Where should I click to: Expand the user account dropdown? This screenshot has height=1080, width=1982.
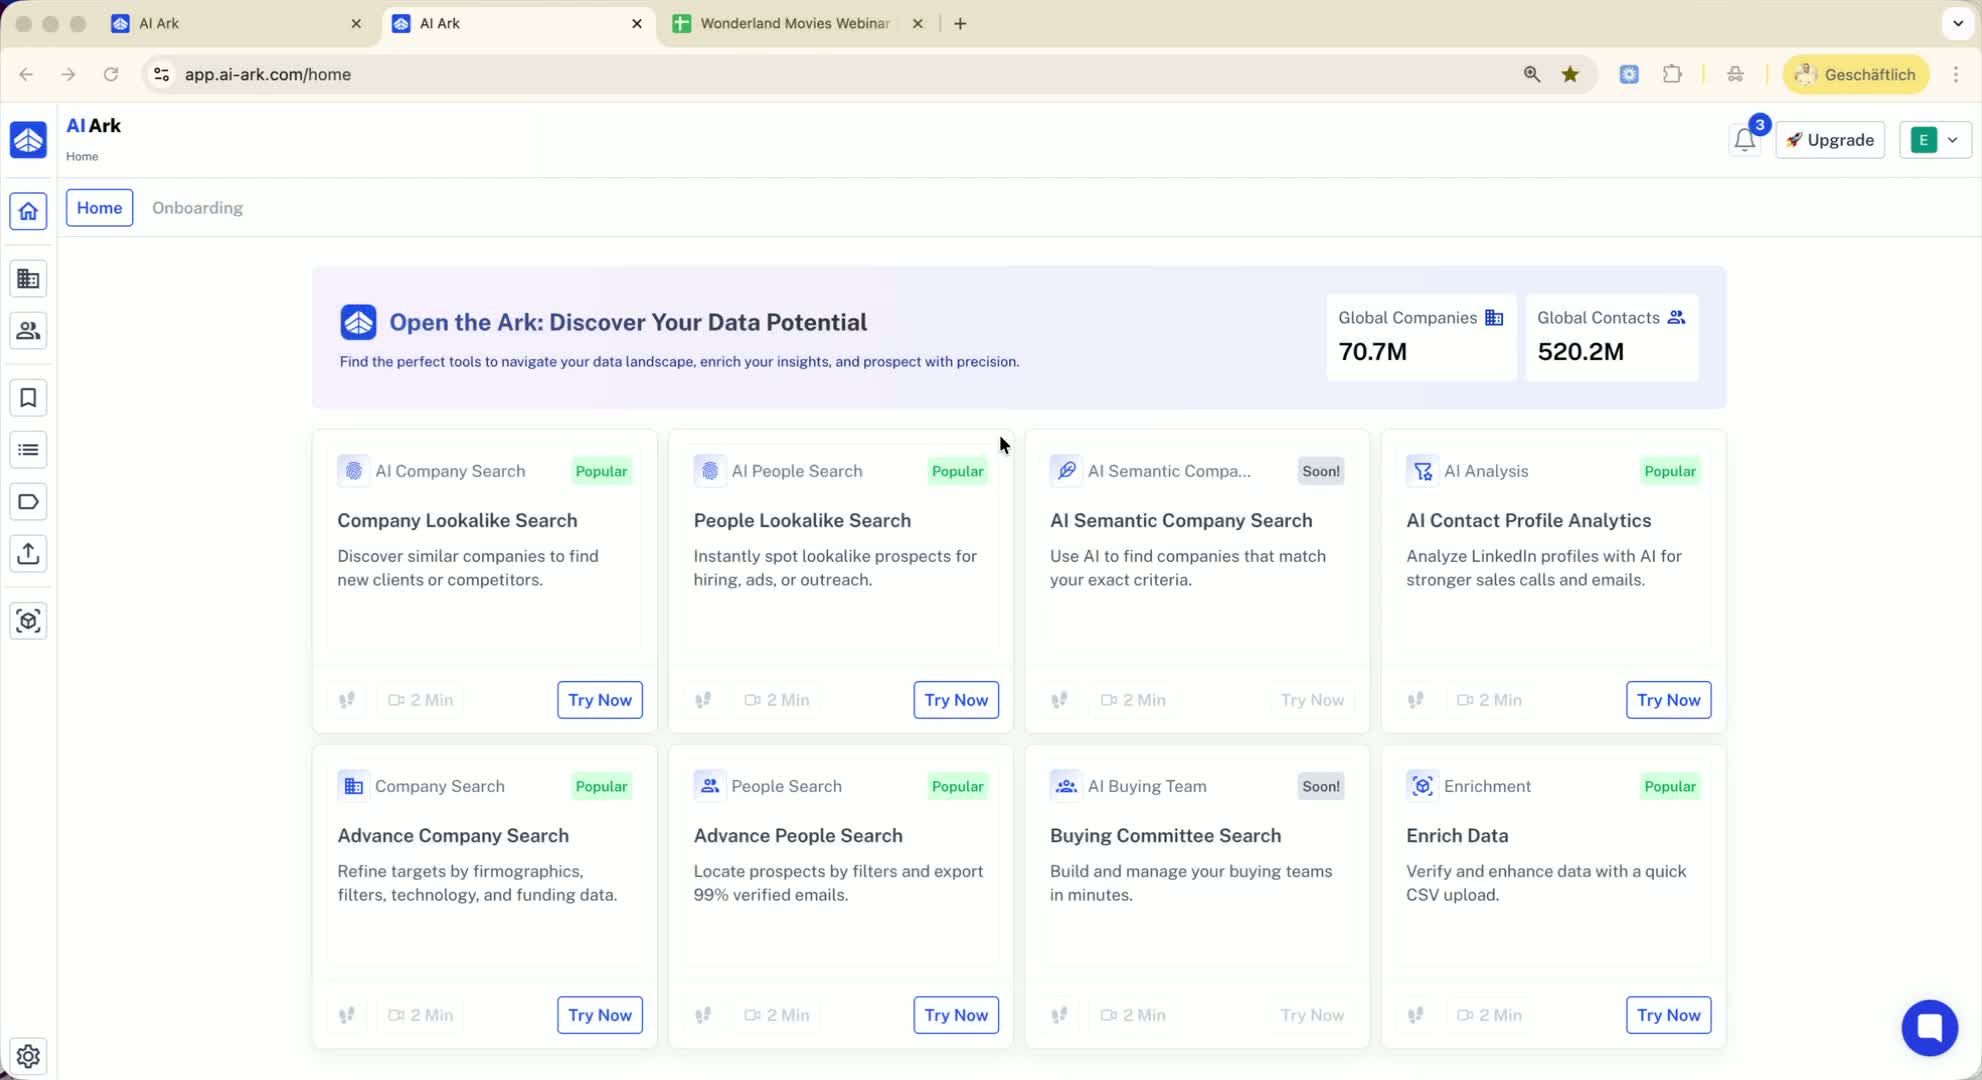1935,140
